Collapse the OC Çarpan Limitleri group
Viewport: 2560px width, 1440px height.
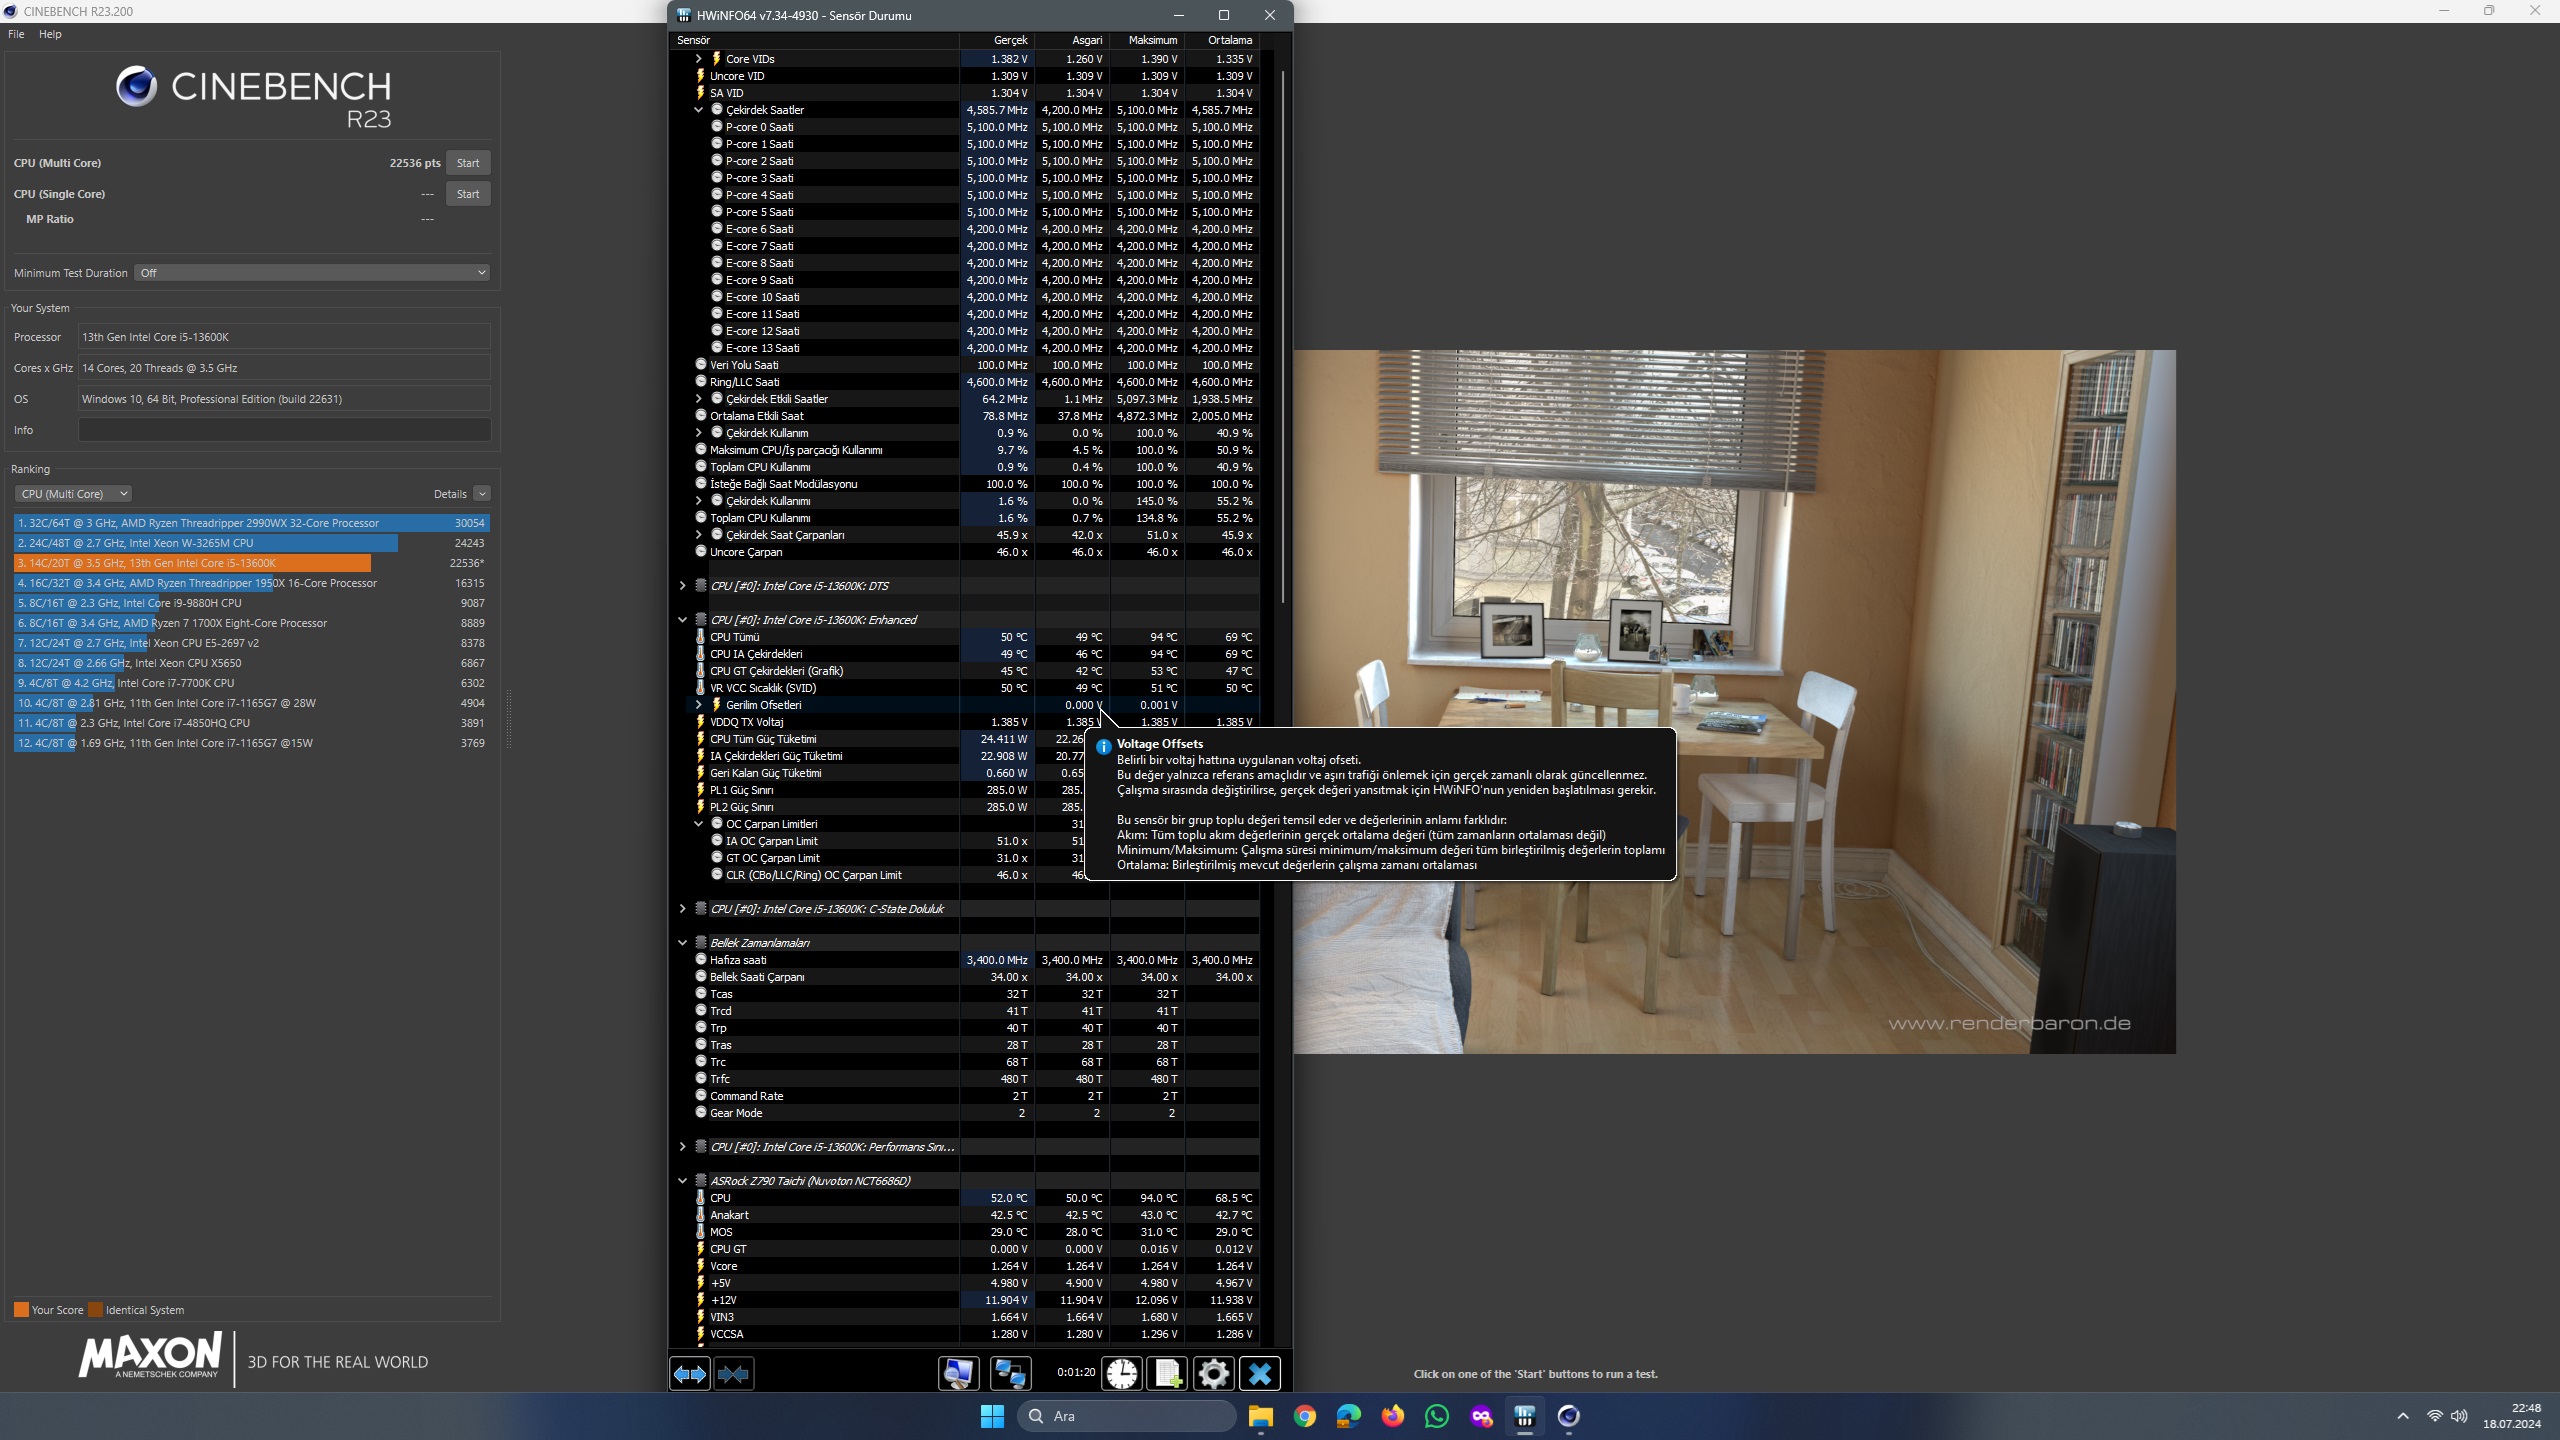698,824
